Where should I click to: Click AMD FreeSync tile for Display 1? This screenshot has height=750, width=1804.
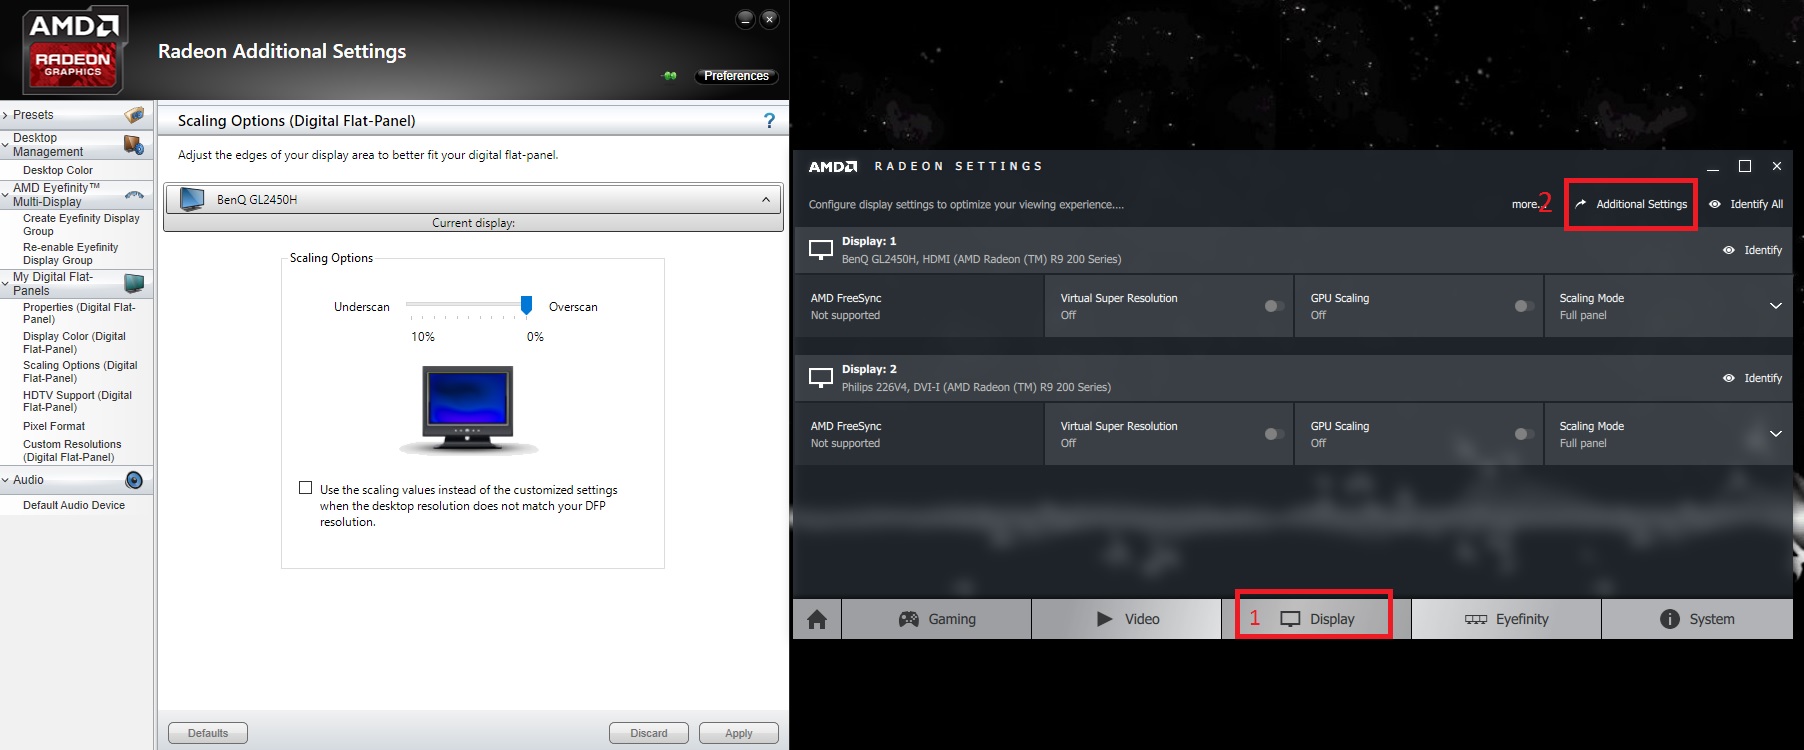tap(918, 306)
